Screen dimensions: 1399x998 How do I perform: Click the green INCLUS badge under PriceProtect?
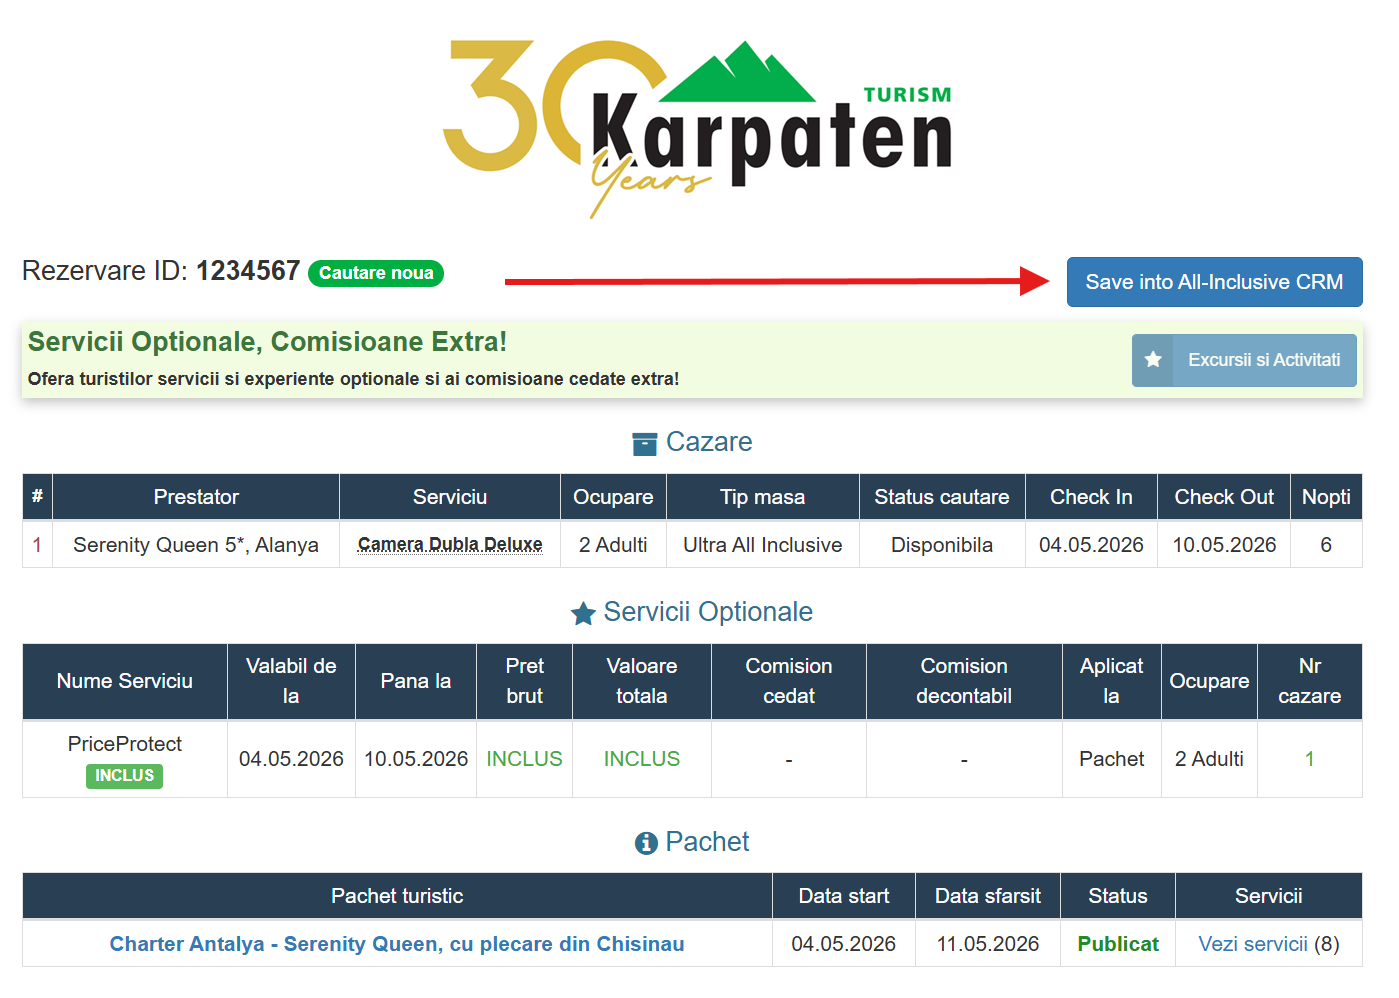tap(124, 776)
